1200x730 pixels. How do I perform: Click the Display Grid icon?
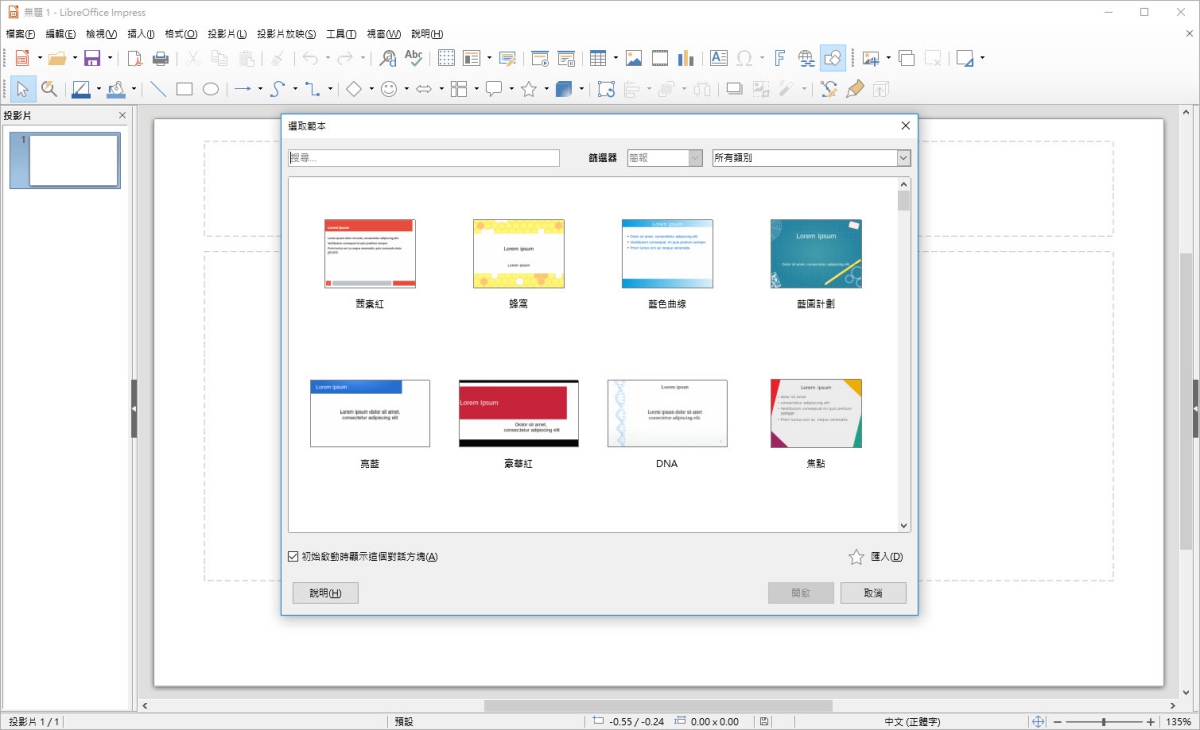tap(446, 58)
